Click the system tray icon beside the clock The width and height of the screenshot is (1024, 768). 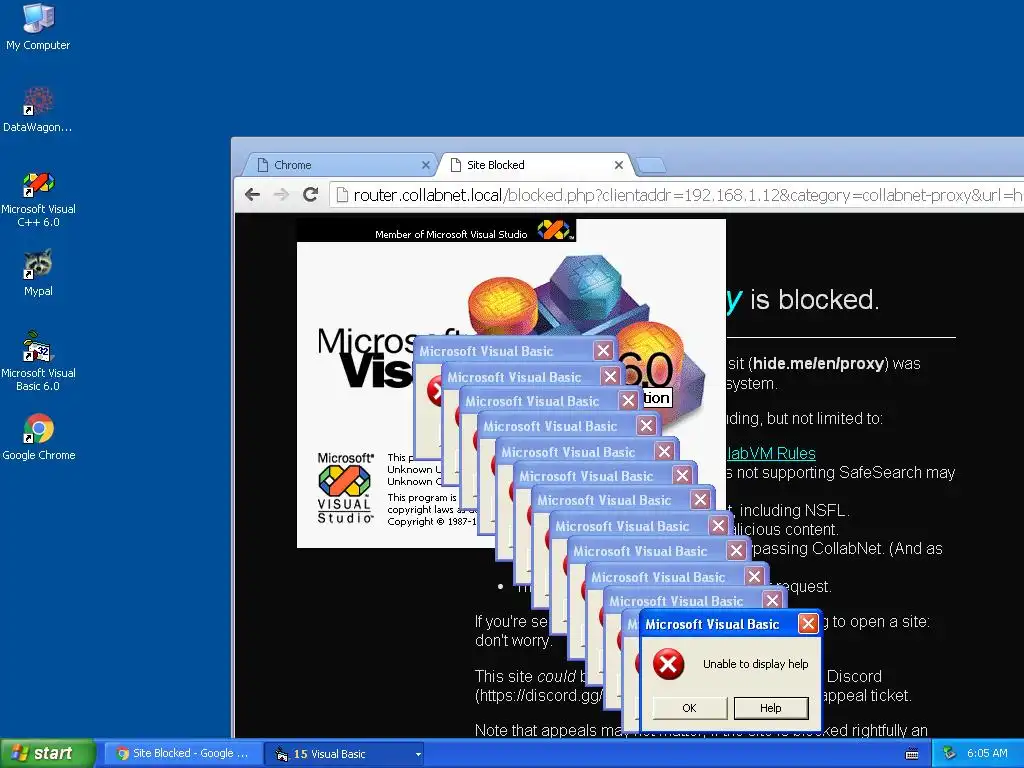[x=949, y=754]
